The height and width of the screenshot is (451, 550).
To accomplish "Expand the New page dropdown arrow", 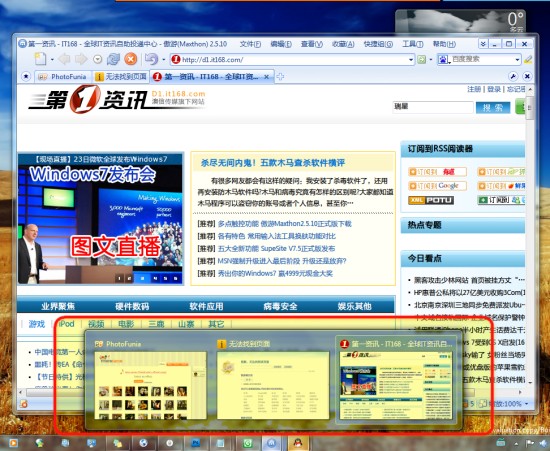I will [x=52, y=60].
